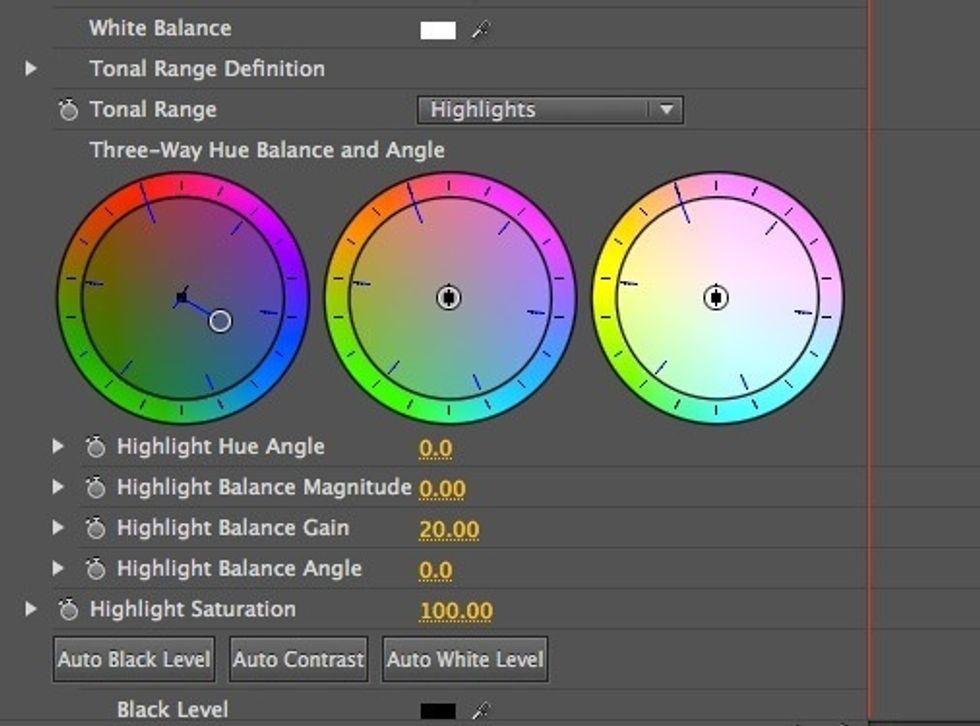Expand the Highlight Balance Gain parameter
Screen dimensions: 980x726
(58, 527)
